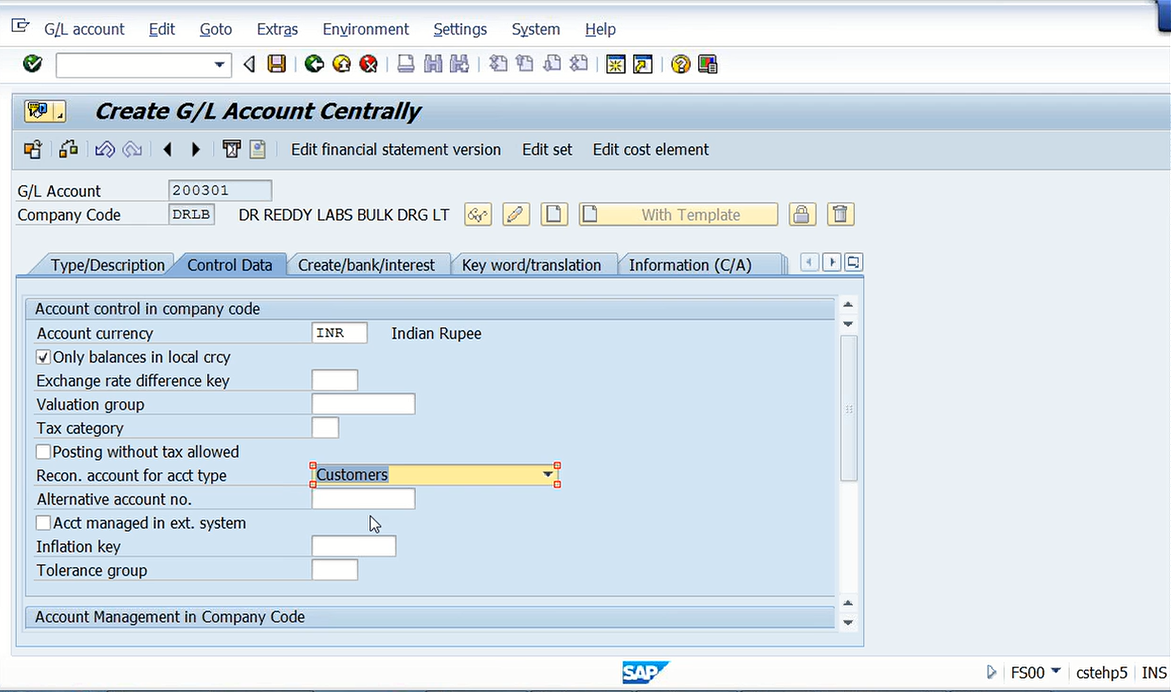
Task: Click the Customize Local Layout icon
Action: tap(707, 64)
